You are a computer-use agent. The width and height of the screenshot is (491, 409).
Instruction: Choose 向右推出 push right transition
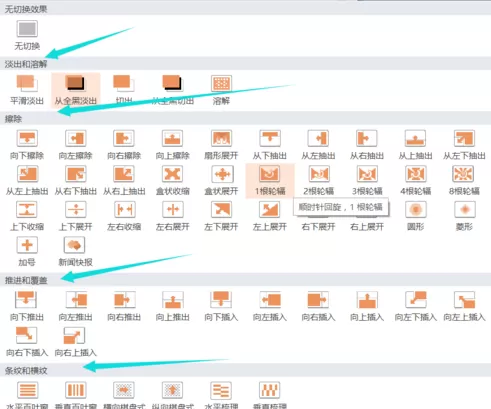click(124, 306)
